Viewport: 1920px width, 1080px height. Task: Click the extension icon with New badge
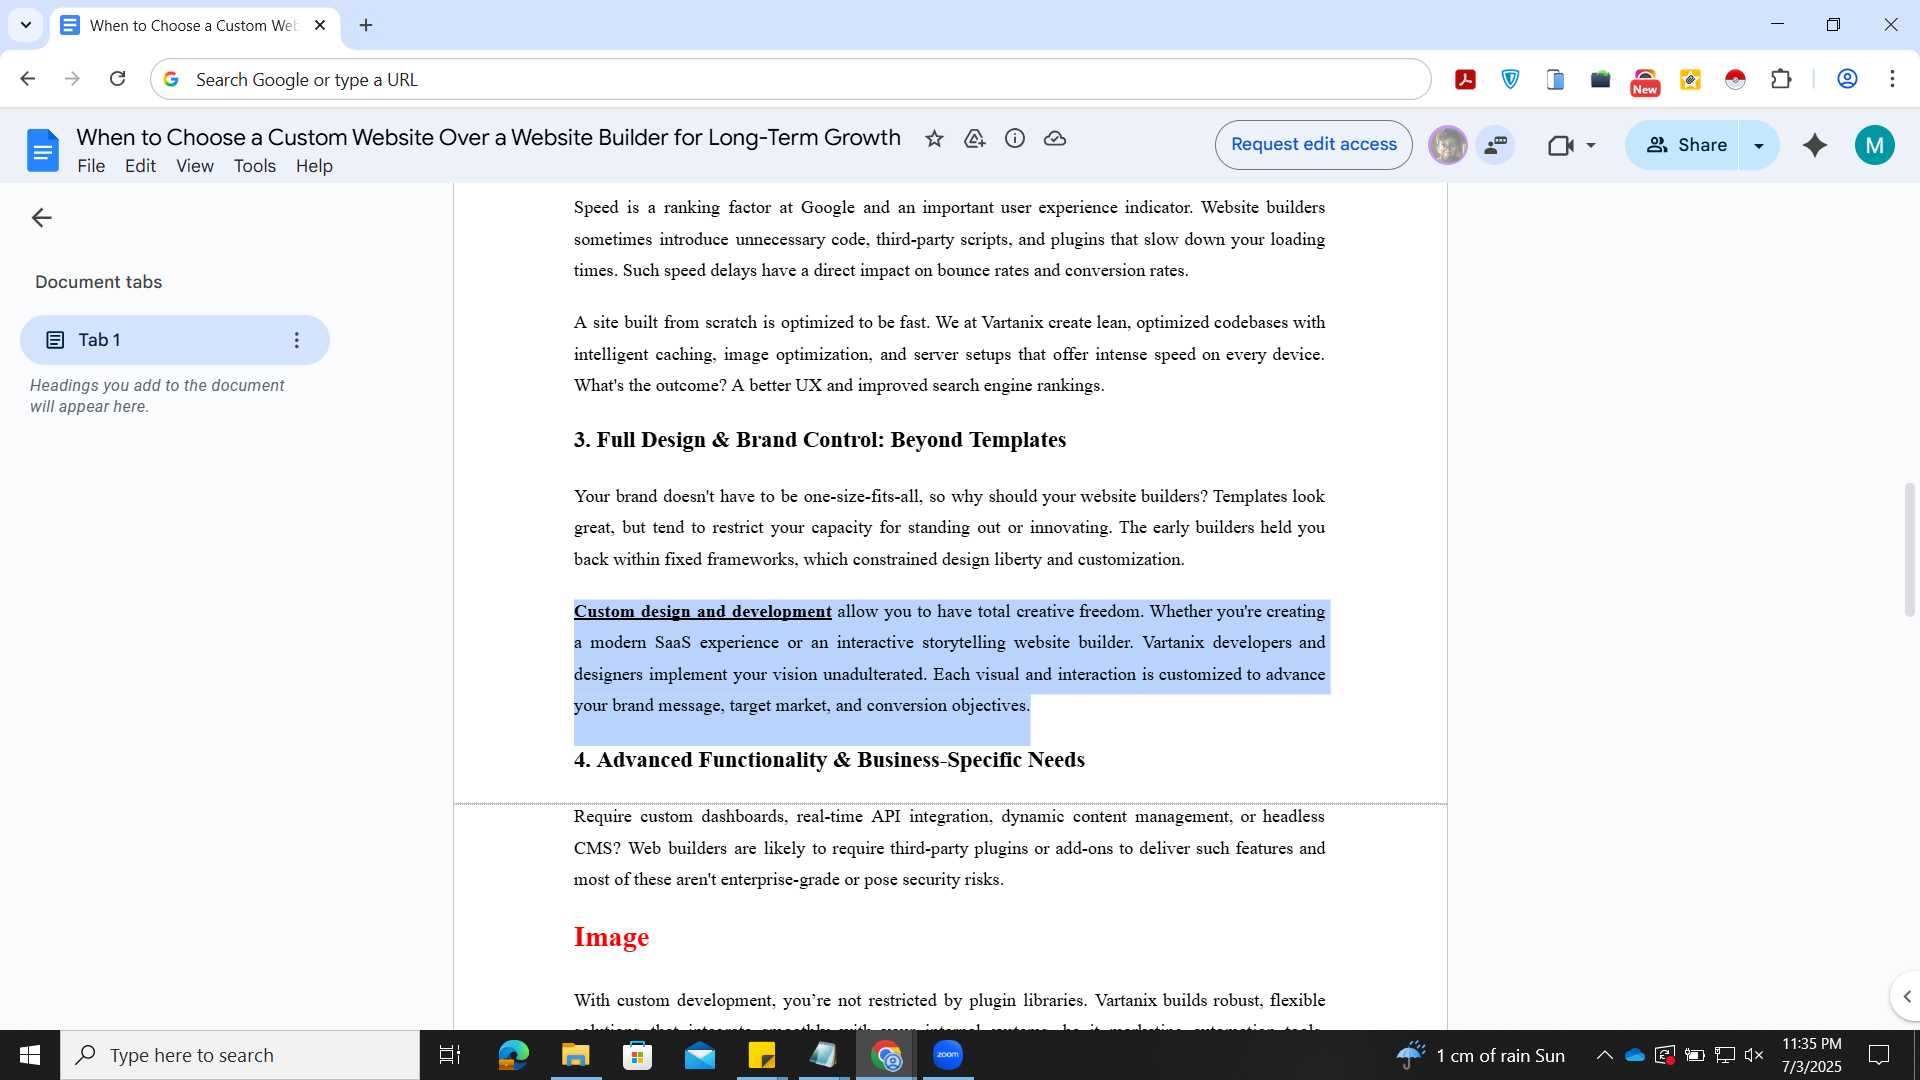pyautogui.click(x=1645, y=81)
